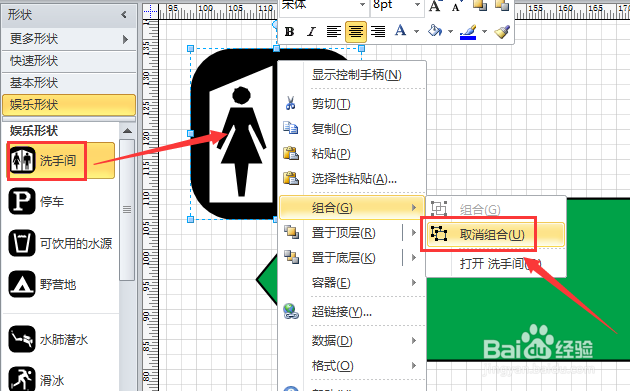Screen dimensions: 630x391
Task: Increase font size with large A
Action: tap(435, 6)
